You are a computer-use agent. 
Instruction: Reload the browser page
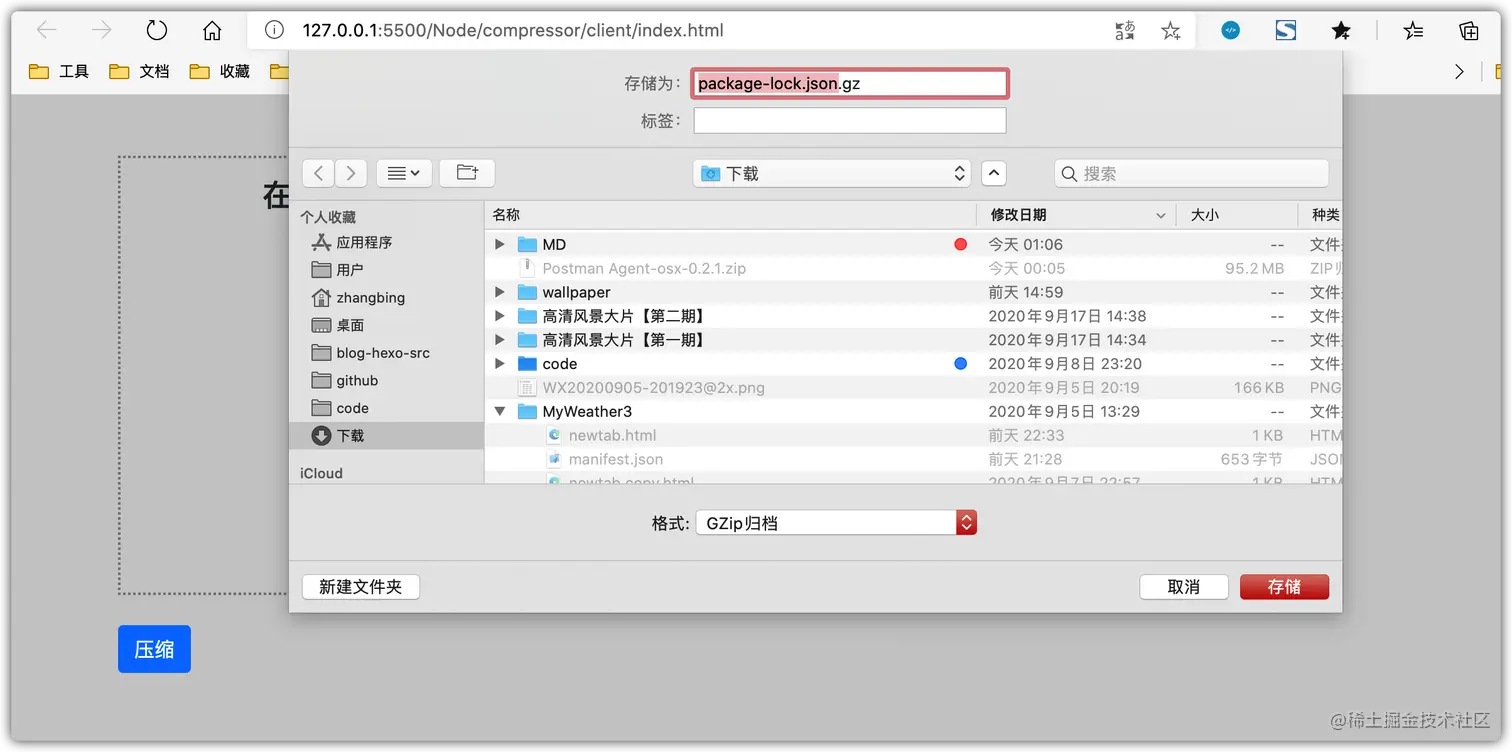[157, 31]
